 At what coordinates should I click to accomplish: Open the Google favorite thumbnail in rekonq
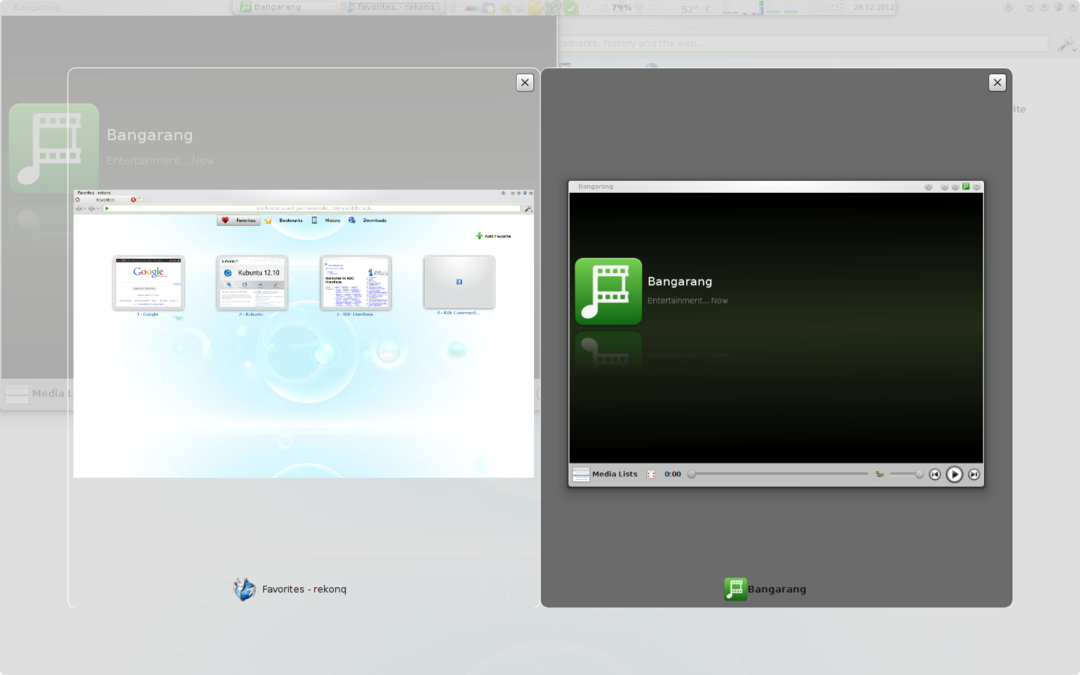click(148, 283)
